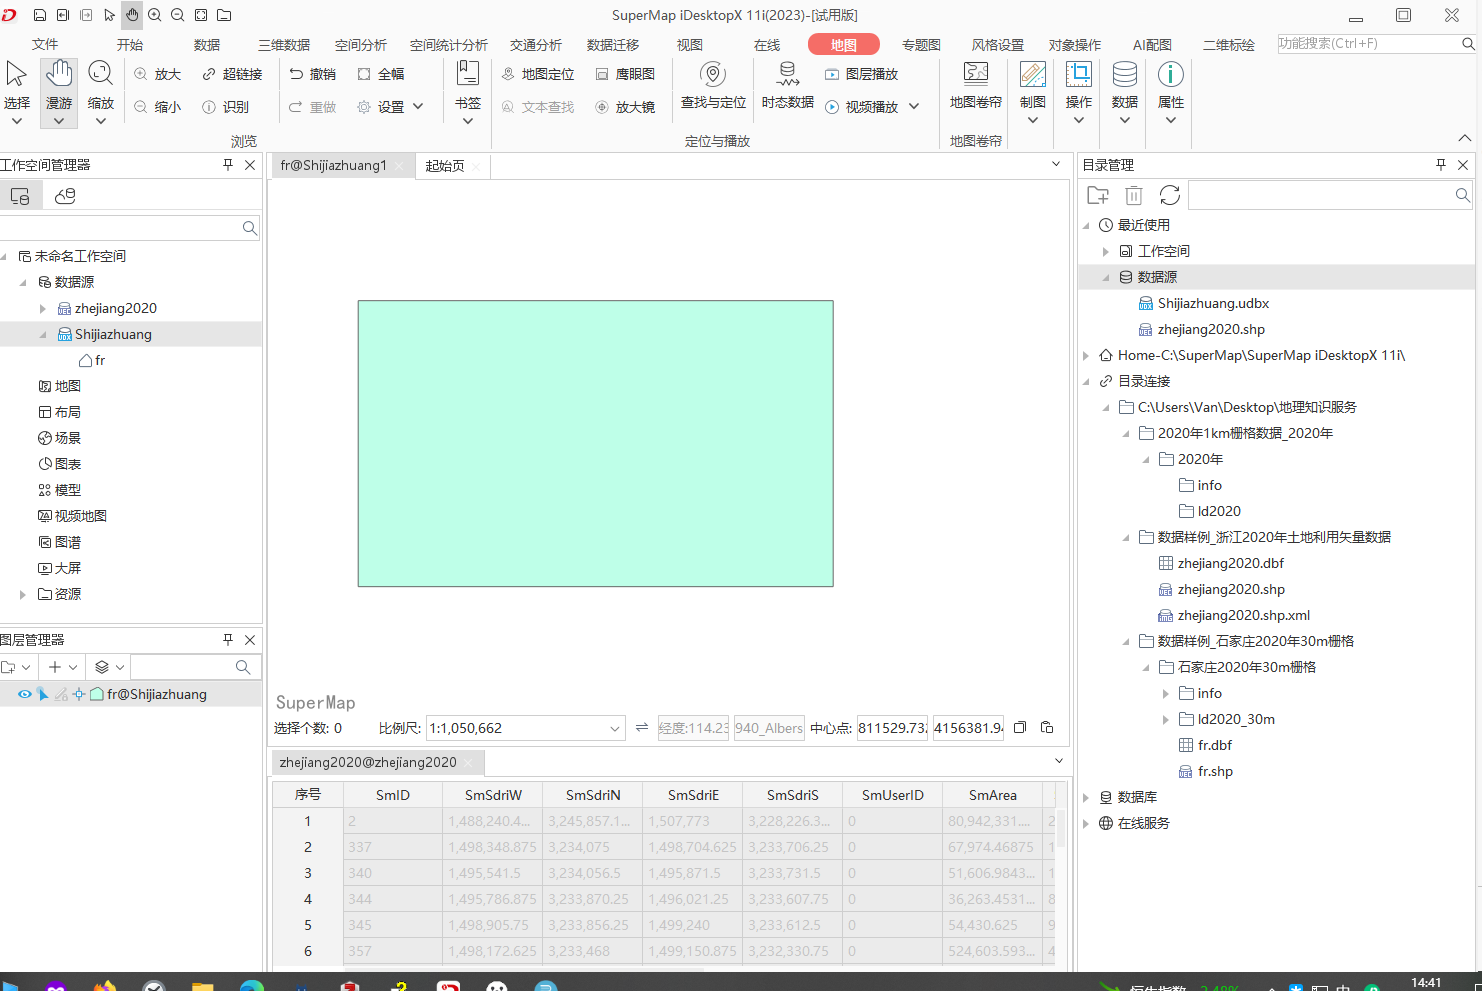Click the 缩小 zoom out button

click(x=157, y=107)
